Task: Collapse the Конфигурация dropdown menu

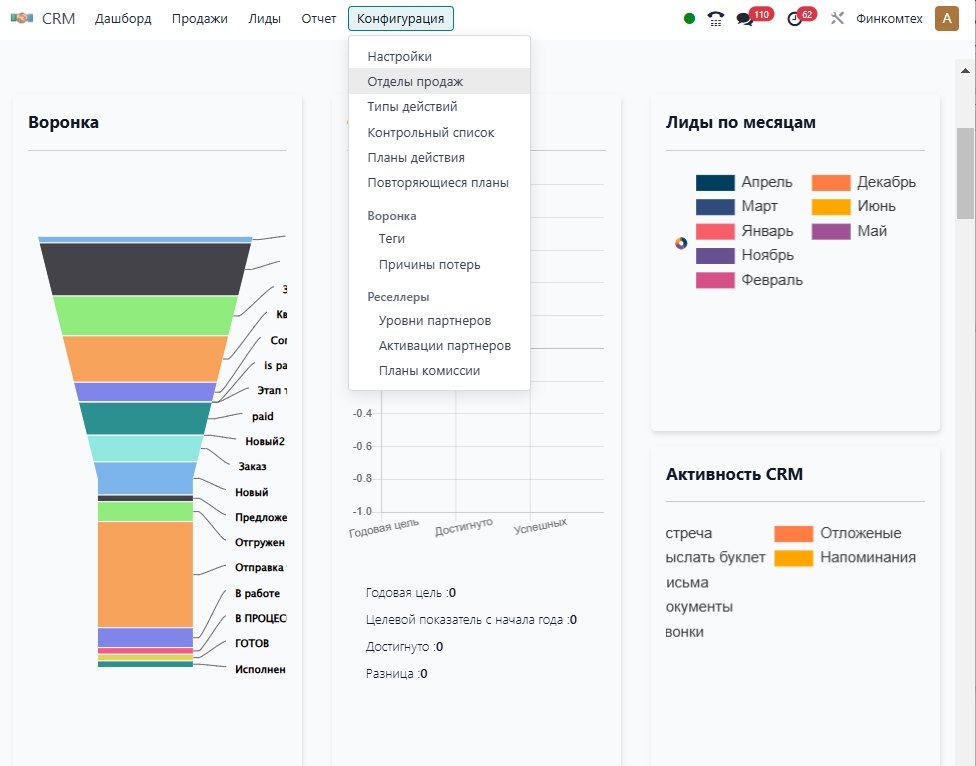Action: coord(400,18)
